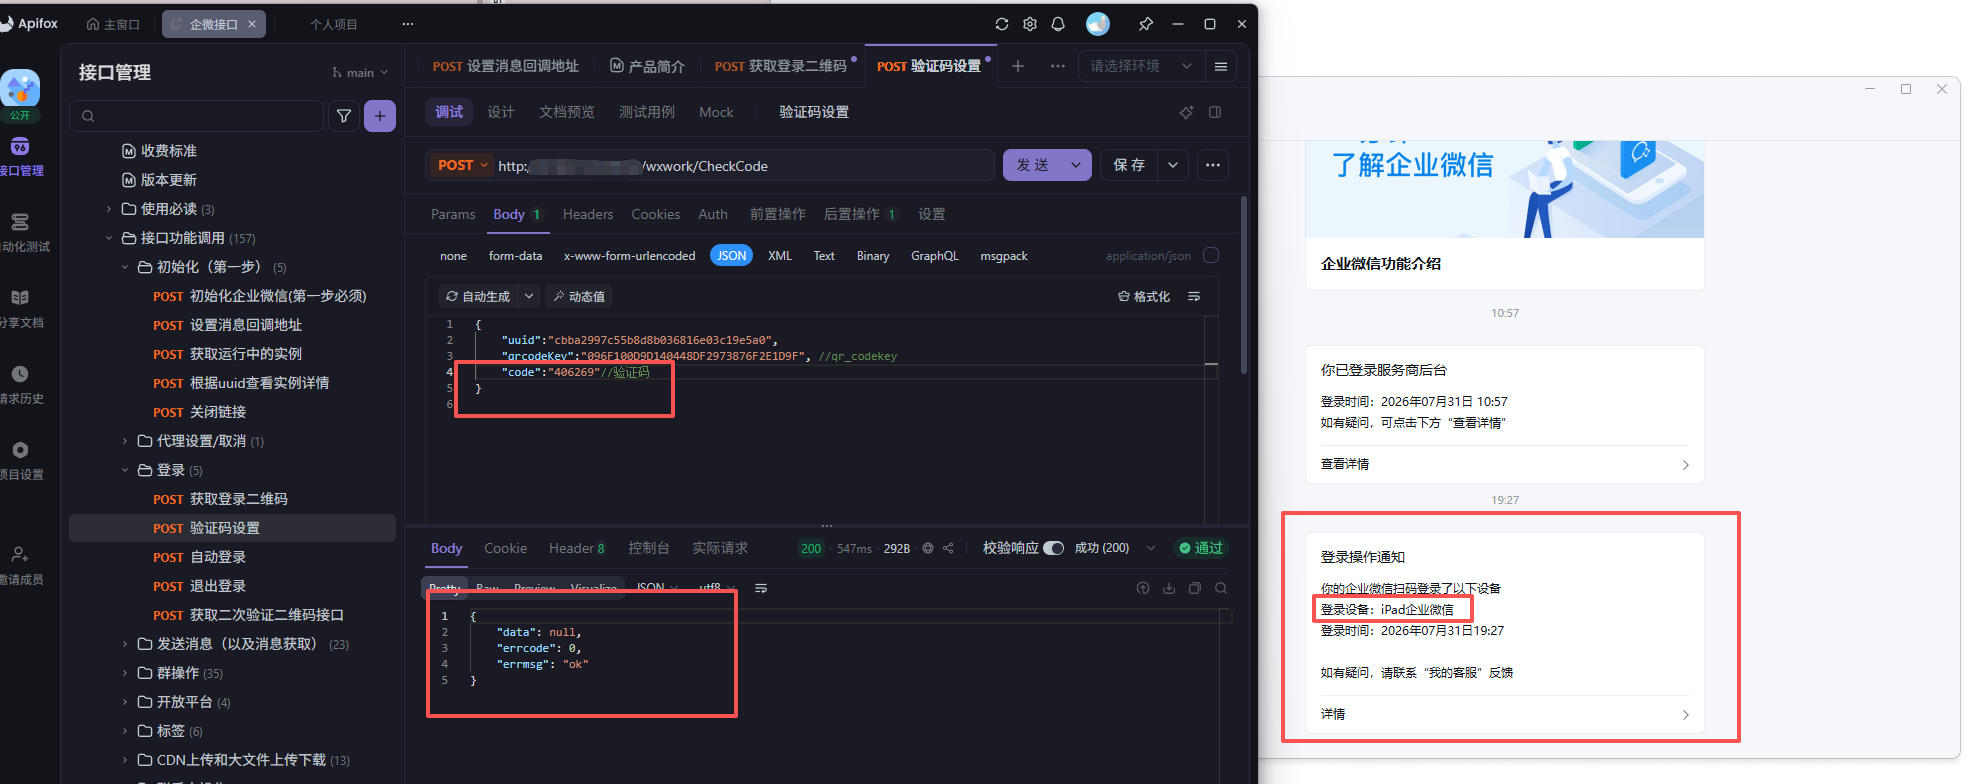Open the response Cookie tab
1987x784 pixels.
pyautogui.click(x=505, y=548)
